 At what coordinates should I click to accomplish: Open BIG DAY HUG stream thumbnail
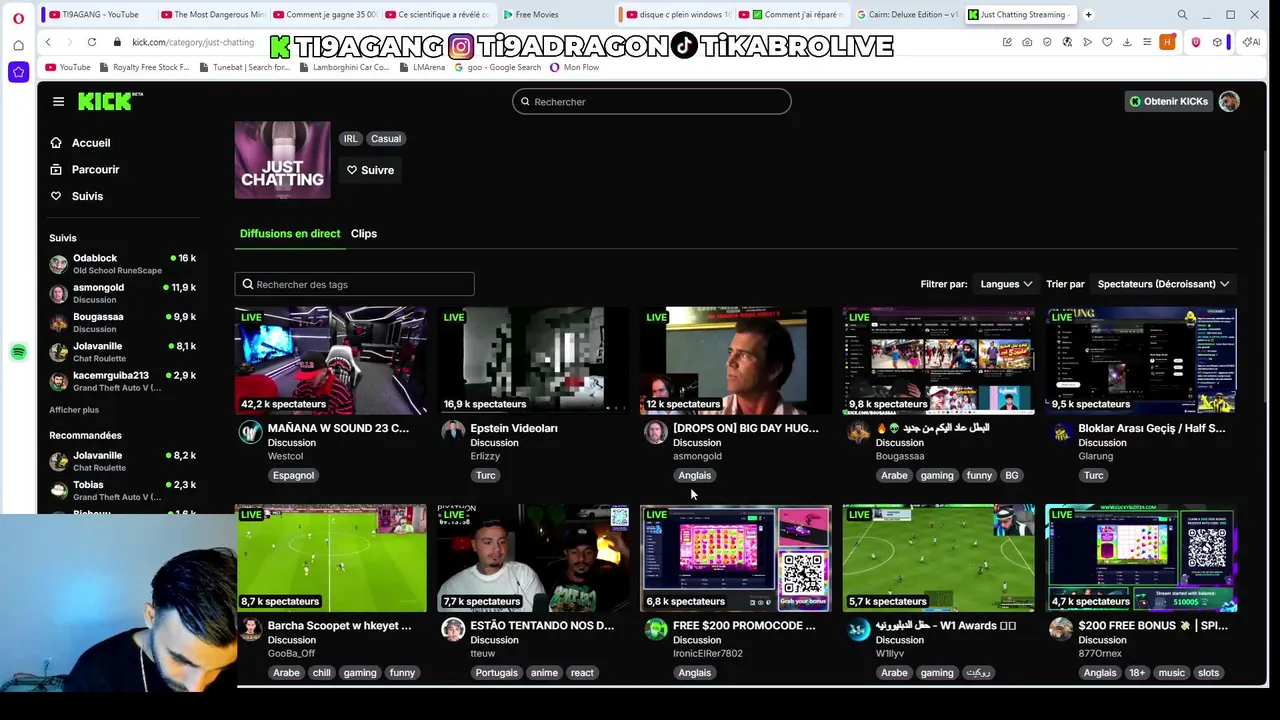(735, 361)
